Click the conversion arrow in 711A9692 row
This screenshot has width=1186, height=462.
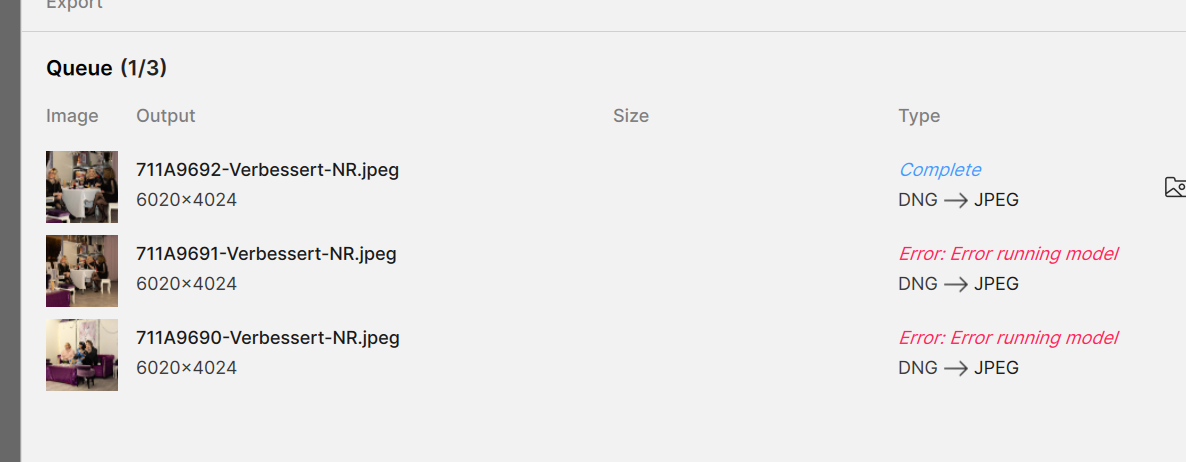(x=956, y=200)
